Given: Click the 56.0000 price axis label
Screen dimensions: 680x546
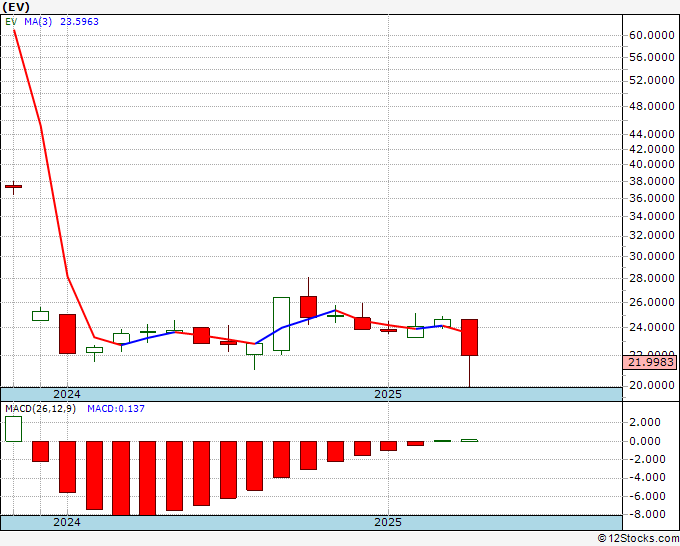Looking at the screenshot, I should click(651, 57).
